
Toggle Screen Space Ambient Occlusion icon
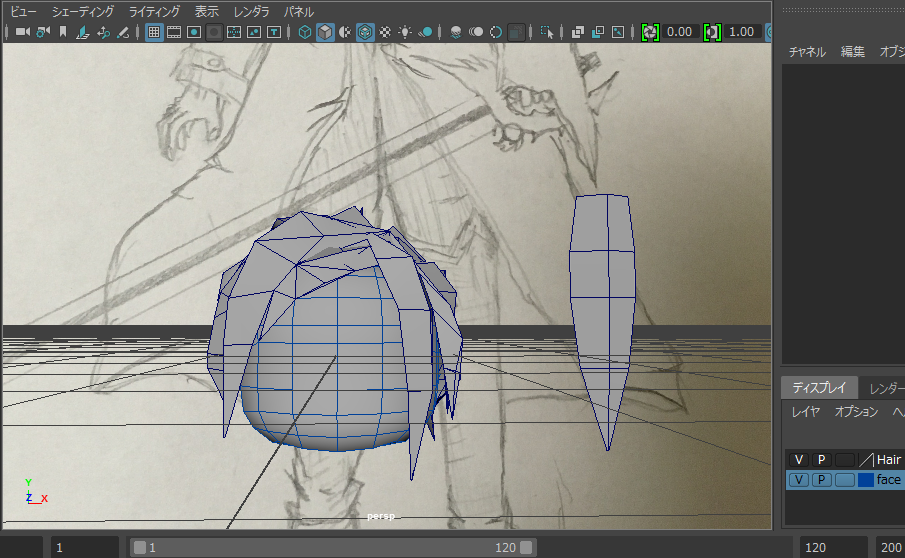455,32
